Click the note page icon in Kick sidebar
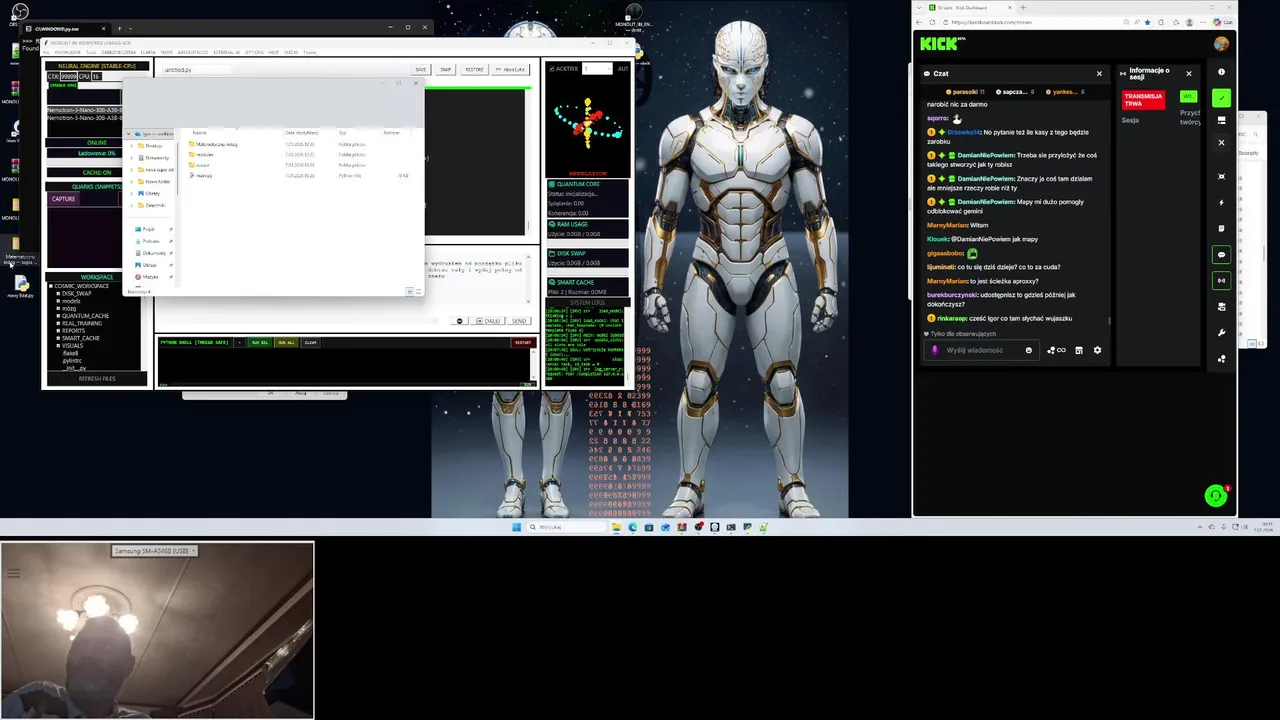 (1221, 228)
